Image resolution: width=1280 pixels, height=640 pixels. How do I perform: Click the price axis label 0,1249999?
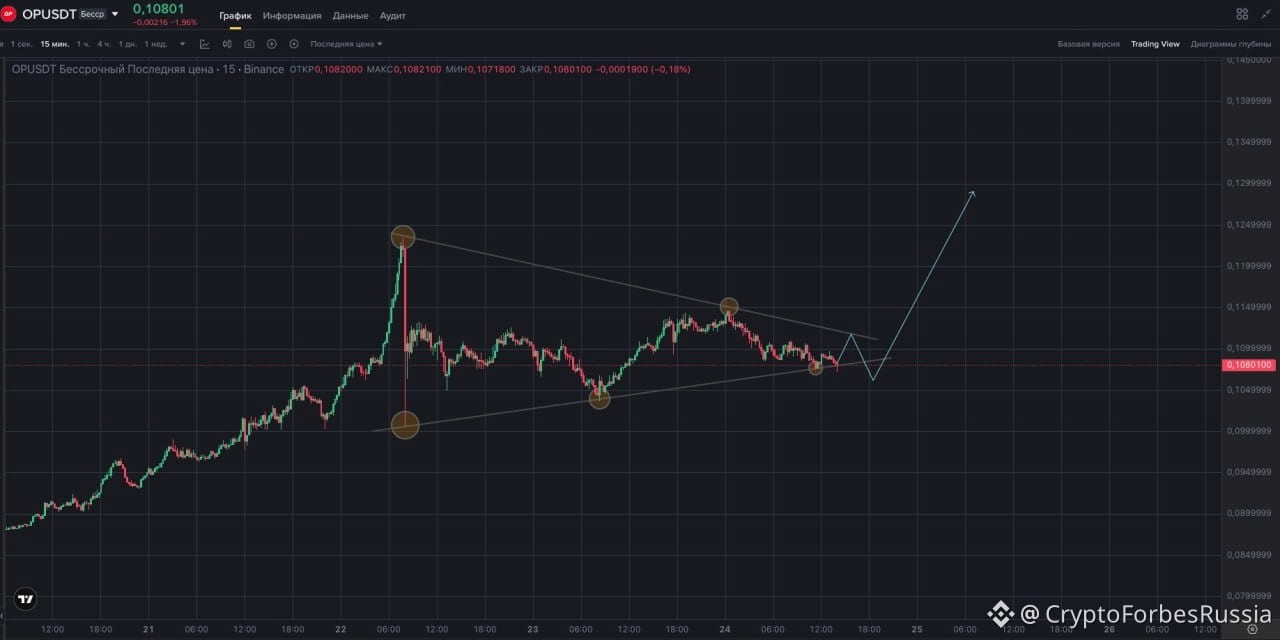[1248, 225]
